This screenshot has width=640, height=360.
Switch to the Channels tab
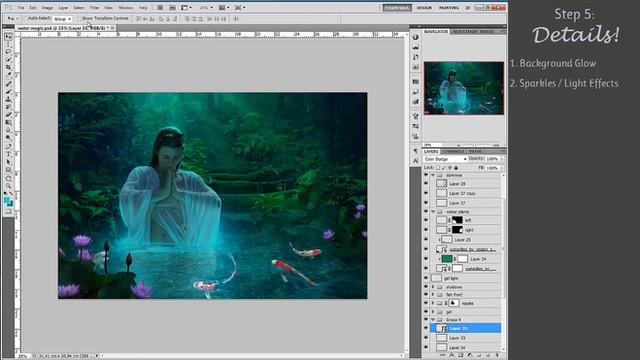tap(453, 151)
